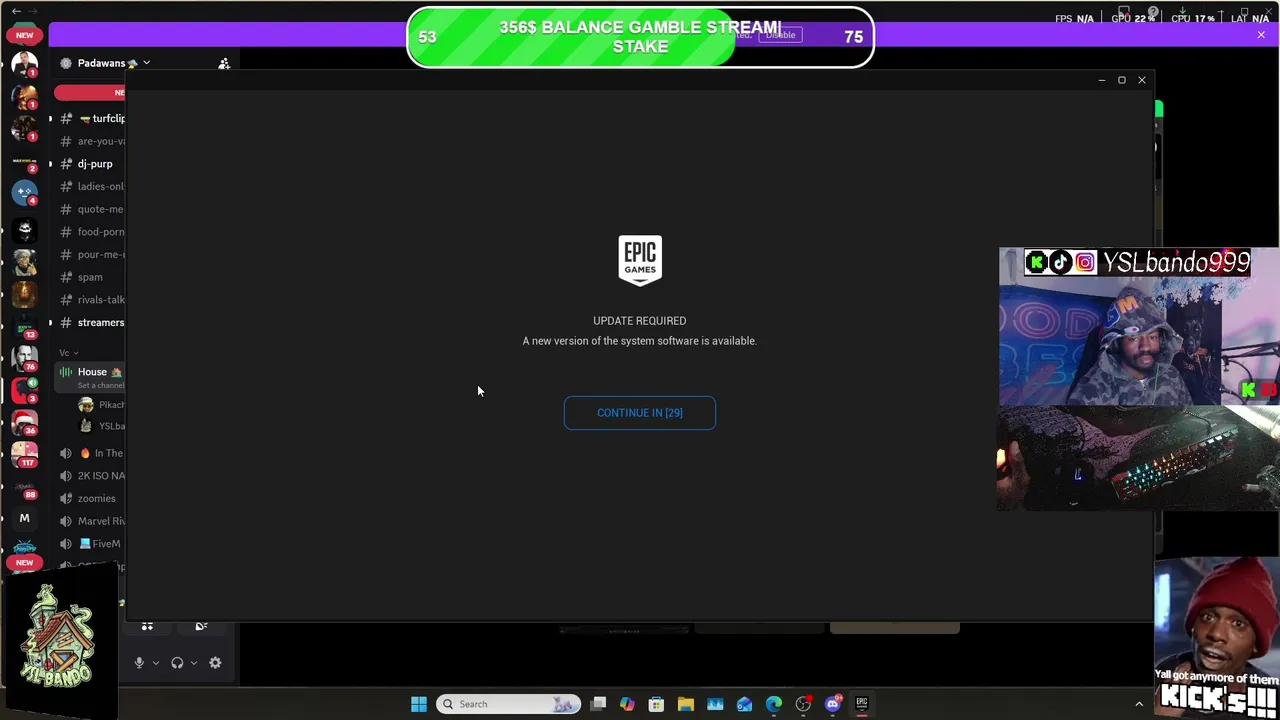
Task: Join the zoomies voice channel
Action: click(91, 498)
